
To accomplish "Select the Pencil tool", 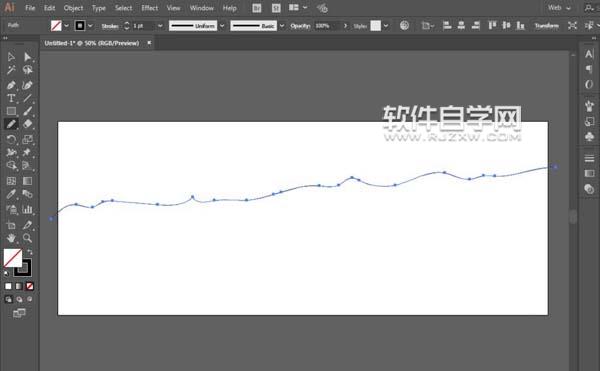I will (11, 124).
